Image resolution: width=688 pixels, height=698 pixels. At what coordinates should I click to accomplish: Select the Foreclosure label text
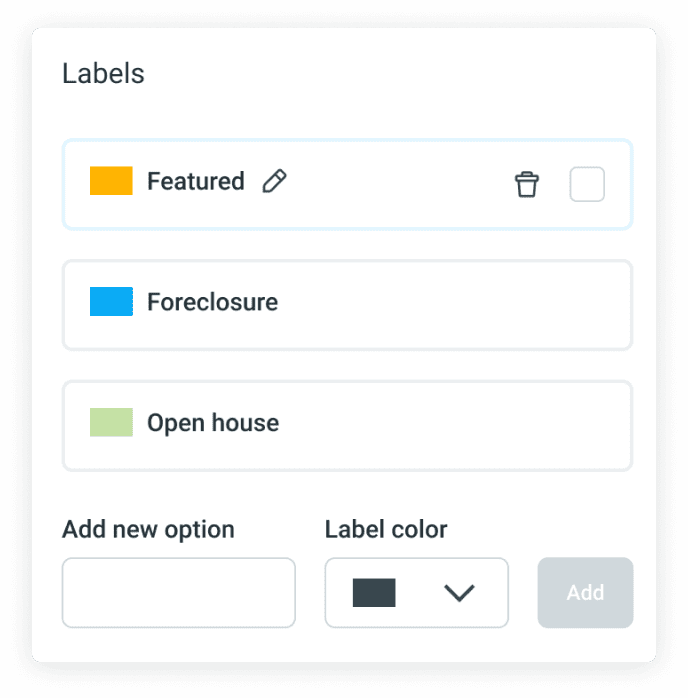(212, 302)
